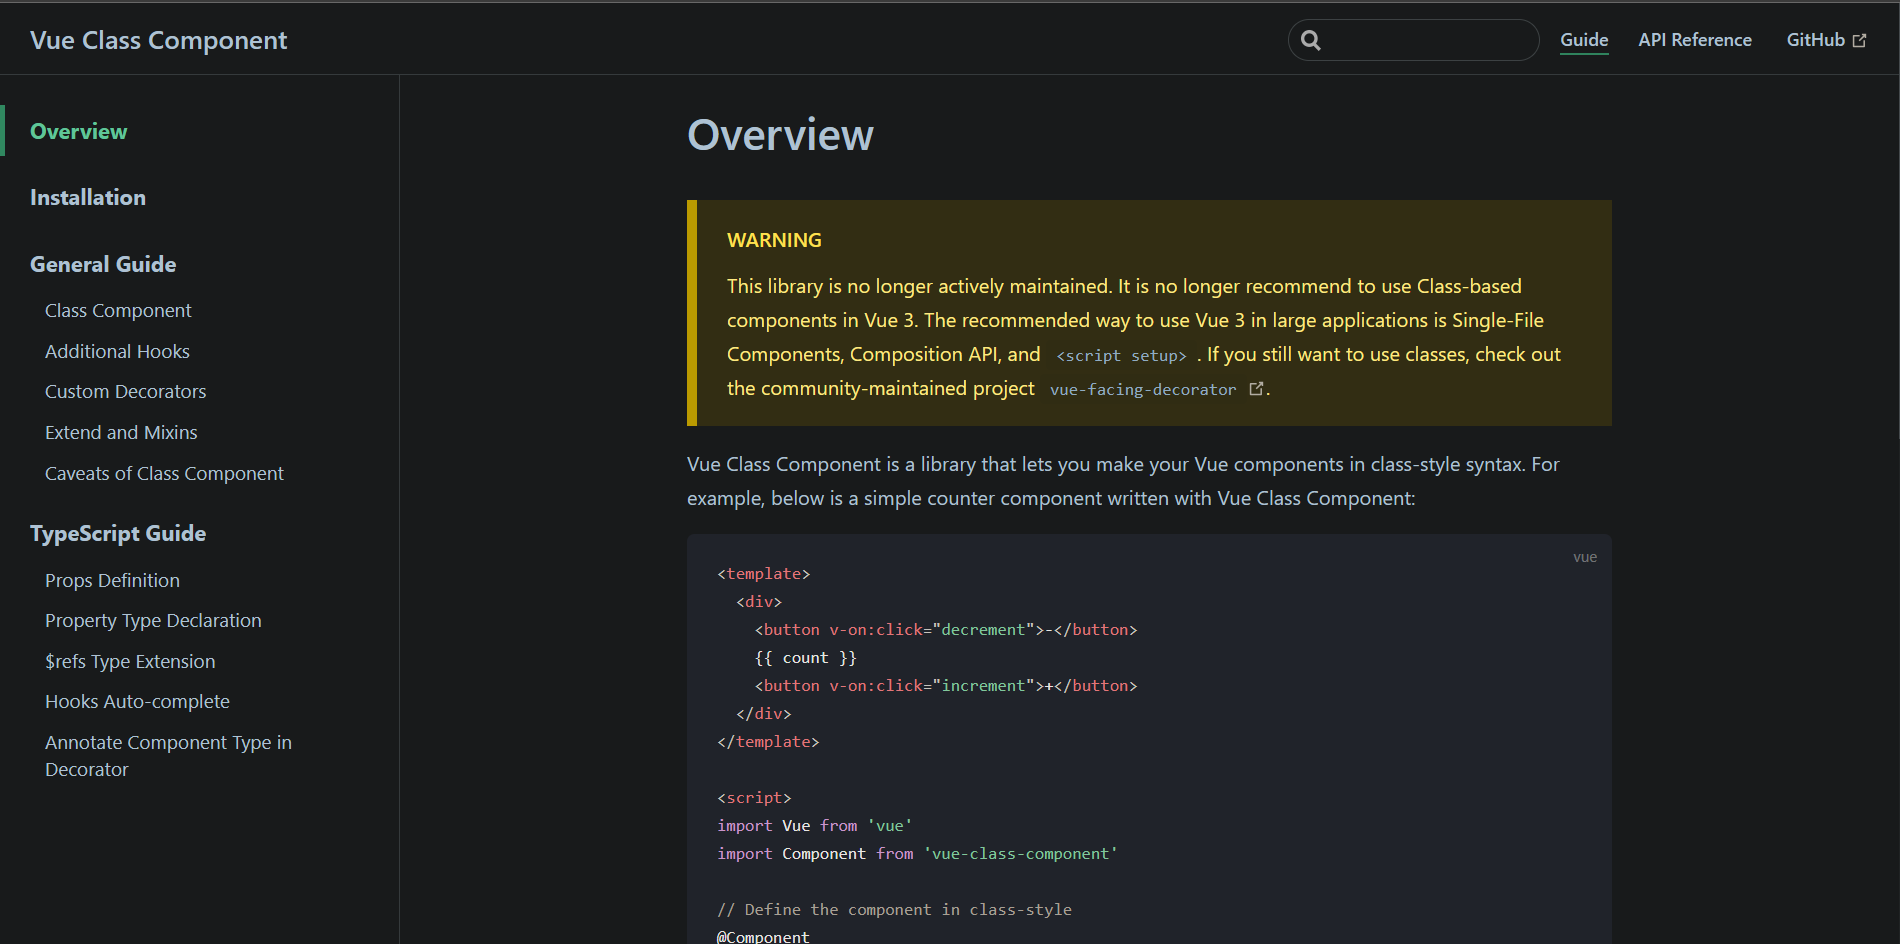Open Caveats of Class Component page
Viewport: 1900px width, 944px height.
(164, 474)
